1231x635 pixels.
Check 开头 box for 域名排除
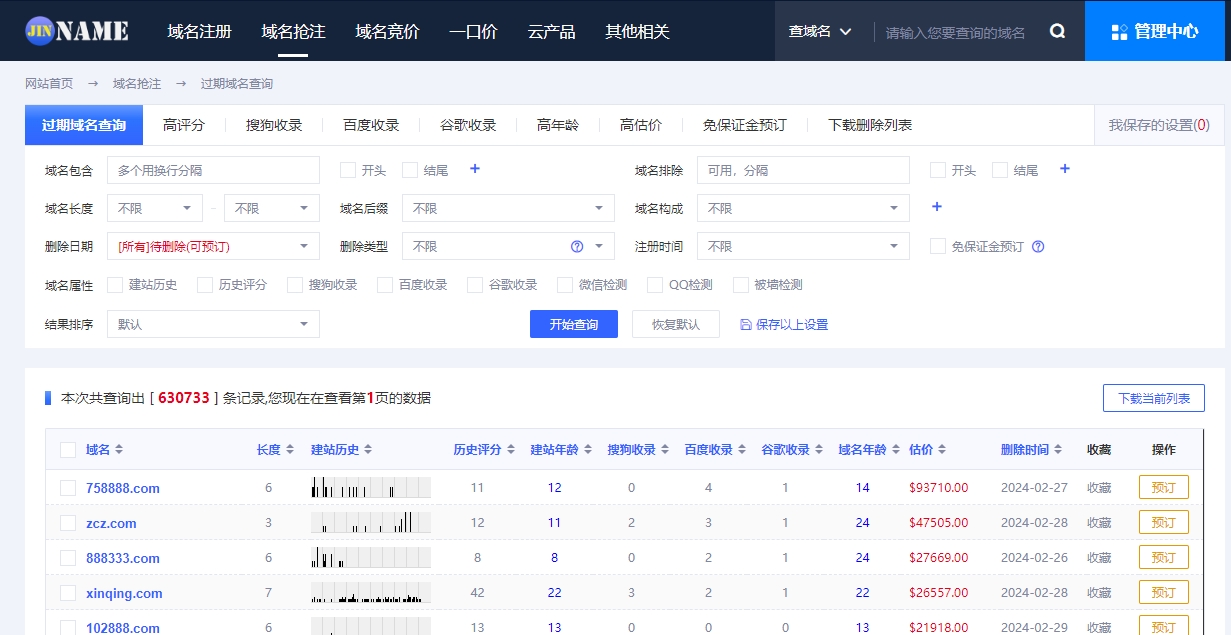tap(938, 170)
